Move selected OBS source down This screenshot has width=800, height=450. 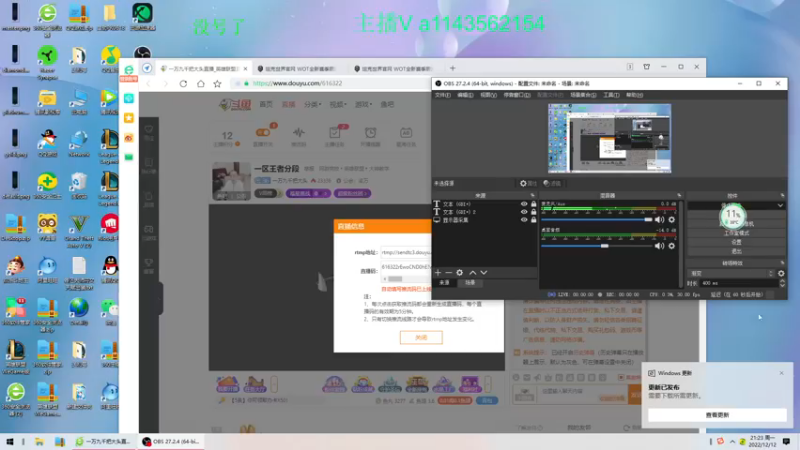(484, 272)
